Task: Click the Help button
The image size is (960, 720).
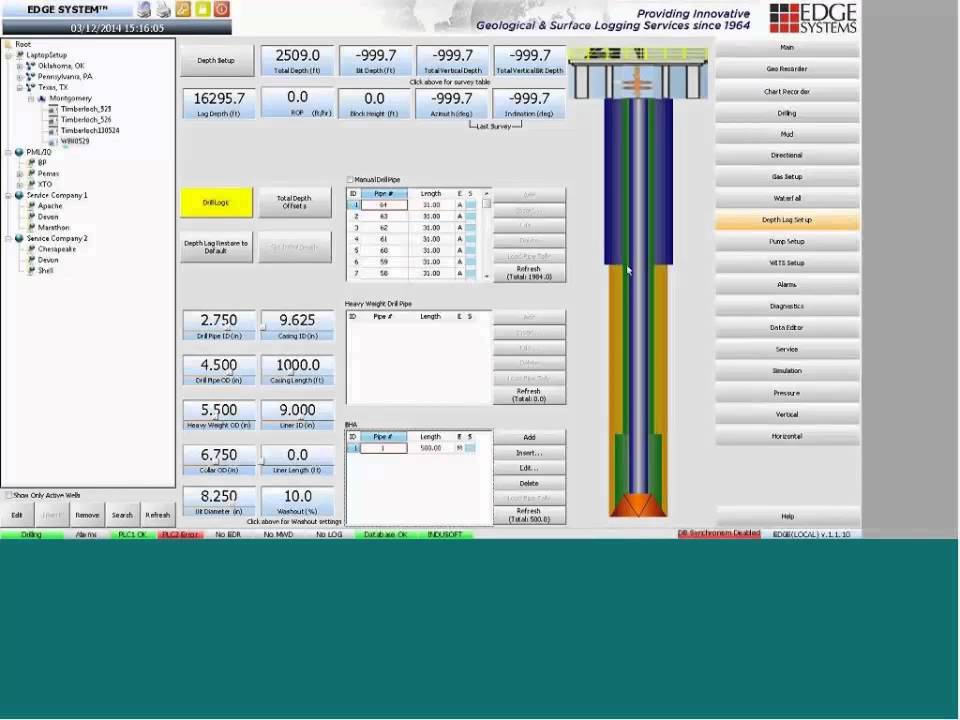Action: point(787,517)
